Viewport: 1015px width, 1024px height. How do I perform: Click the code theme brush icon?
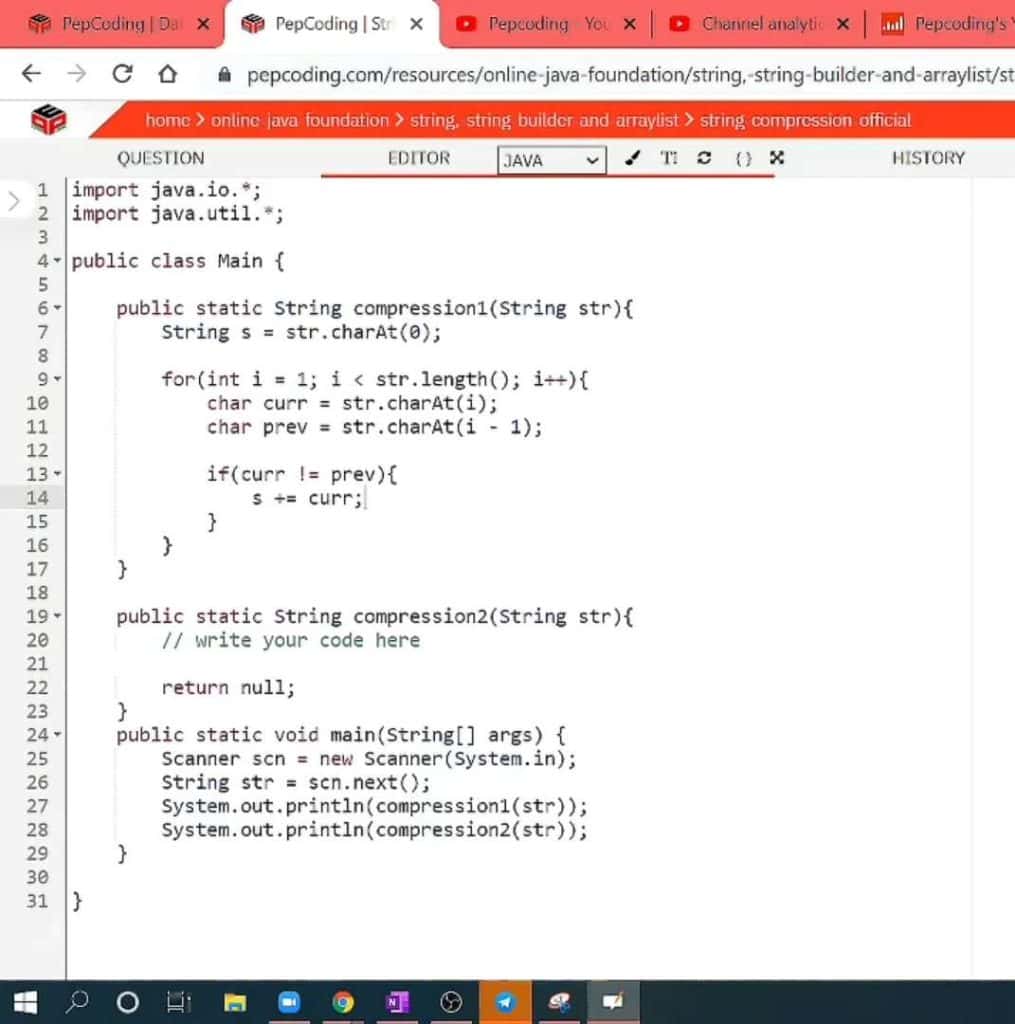[x=633, y=158]
